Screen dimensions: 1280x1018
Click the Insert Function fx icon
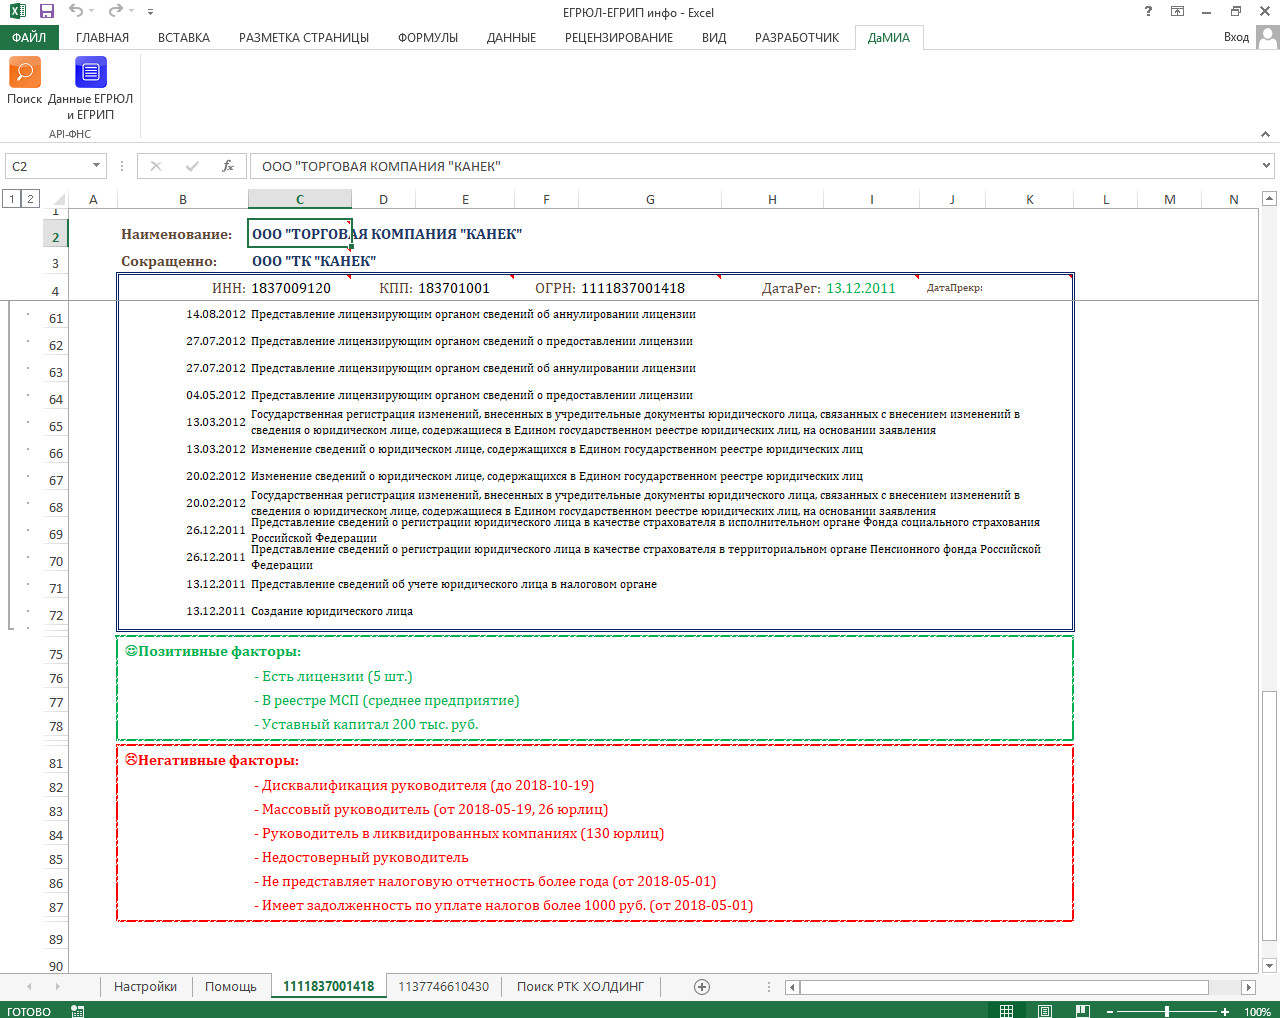coord(228,166)
